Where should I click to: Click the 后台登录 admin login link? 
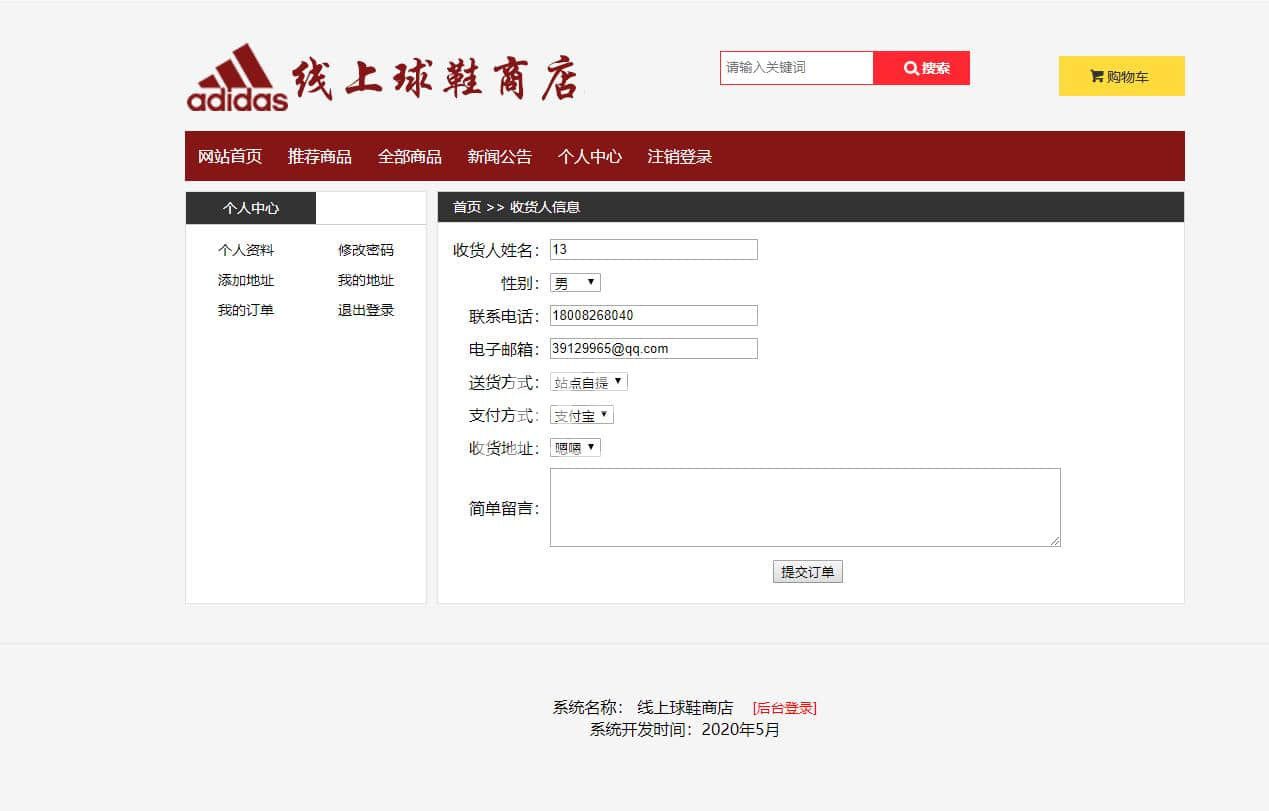point(784,708)
